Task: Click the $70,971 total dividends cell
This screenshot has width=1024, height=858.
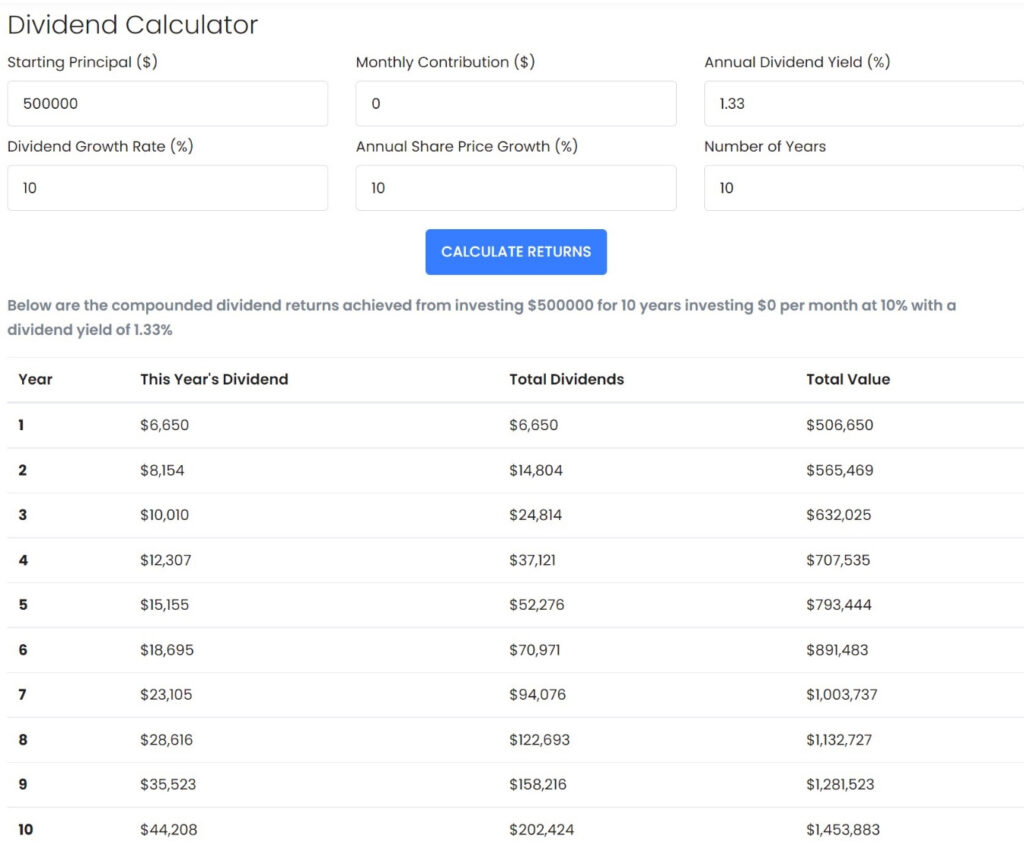Action: click(535, 650)
